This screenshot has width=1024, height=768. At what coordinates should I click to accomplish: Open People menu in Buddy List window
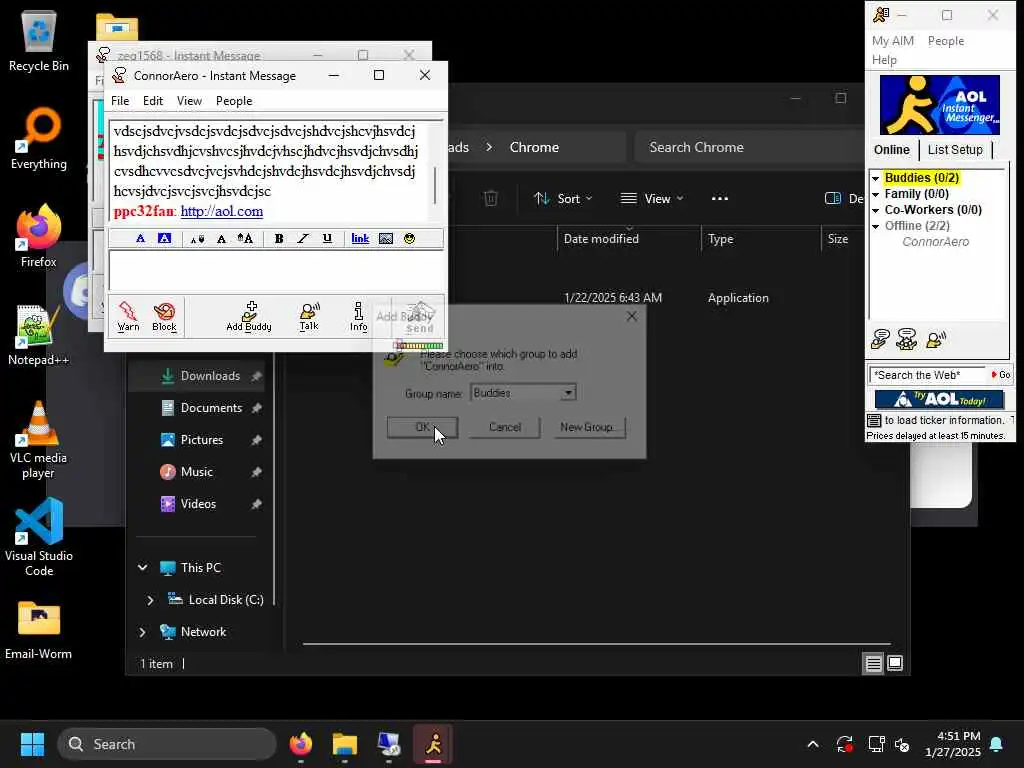(946, 40)
